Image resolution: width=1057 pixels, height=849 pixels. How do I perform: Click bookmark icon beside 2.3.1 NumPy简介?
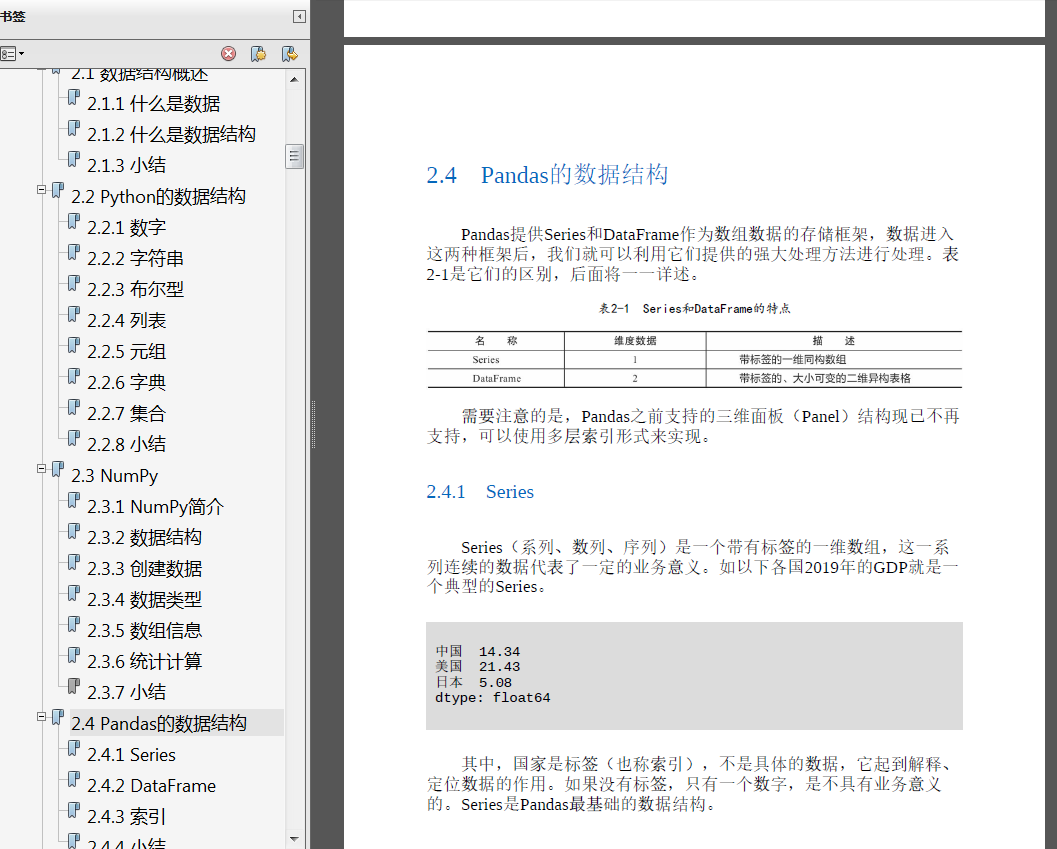click(x=73, y=500)
